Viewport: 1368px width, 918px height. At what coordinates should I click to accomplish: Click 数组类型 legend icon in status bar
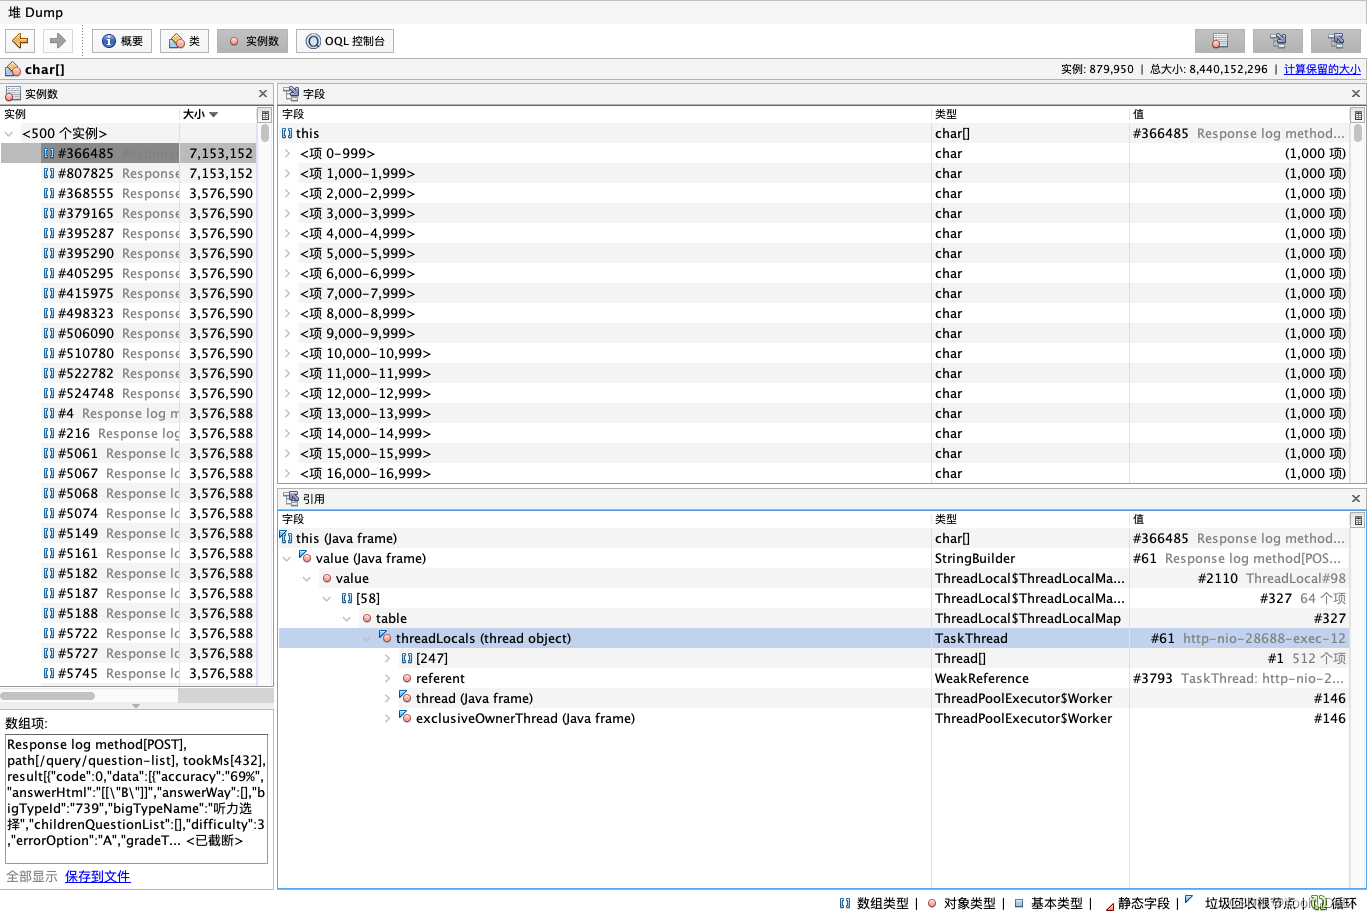point(845,903)
